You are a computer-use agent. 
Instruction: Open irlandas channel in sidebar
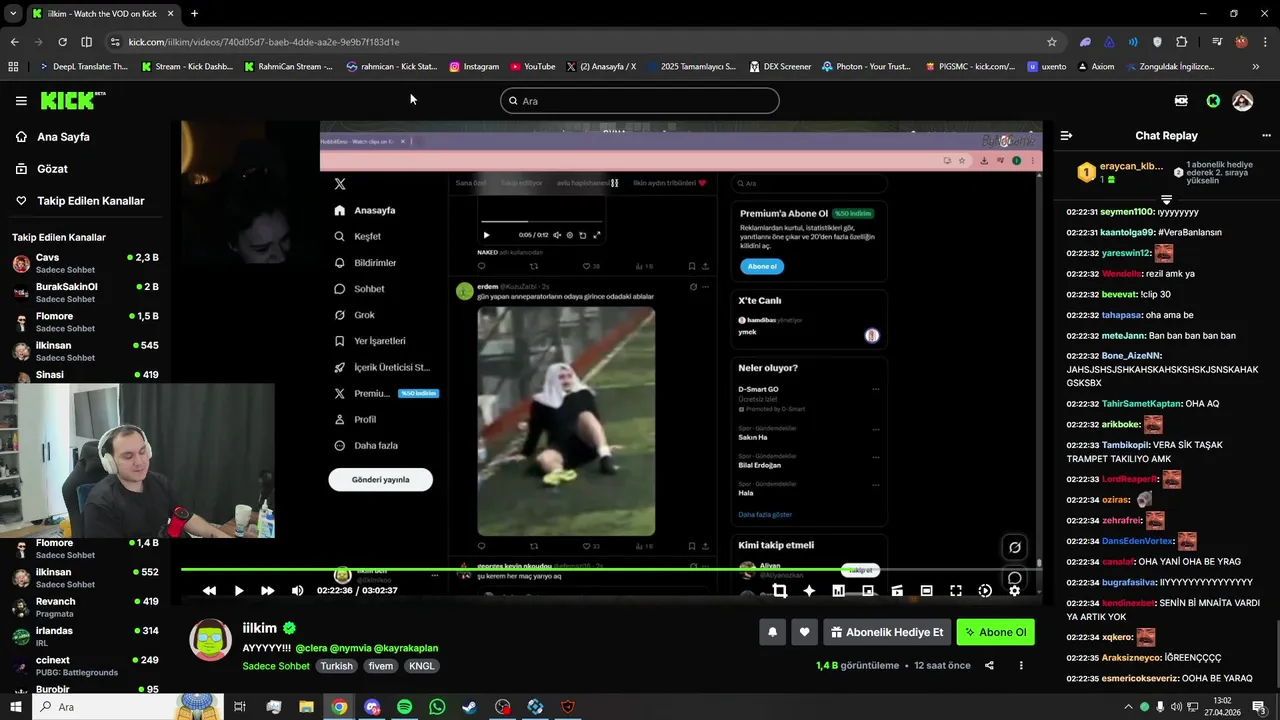pyautogui.click(x=85, y=636)
